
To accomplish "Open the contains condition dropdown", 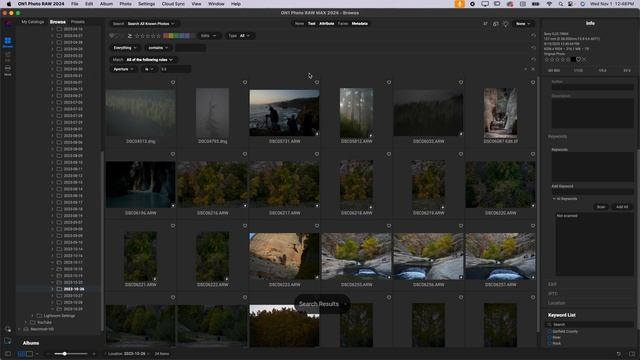I will pos(158,48).
